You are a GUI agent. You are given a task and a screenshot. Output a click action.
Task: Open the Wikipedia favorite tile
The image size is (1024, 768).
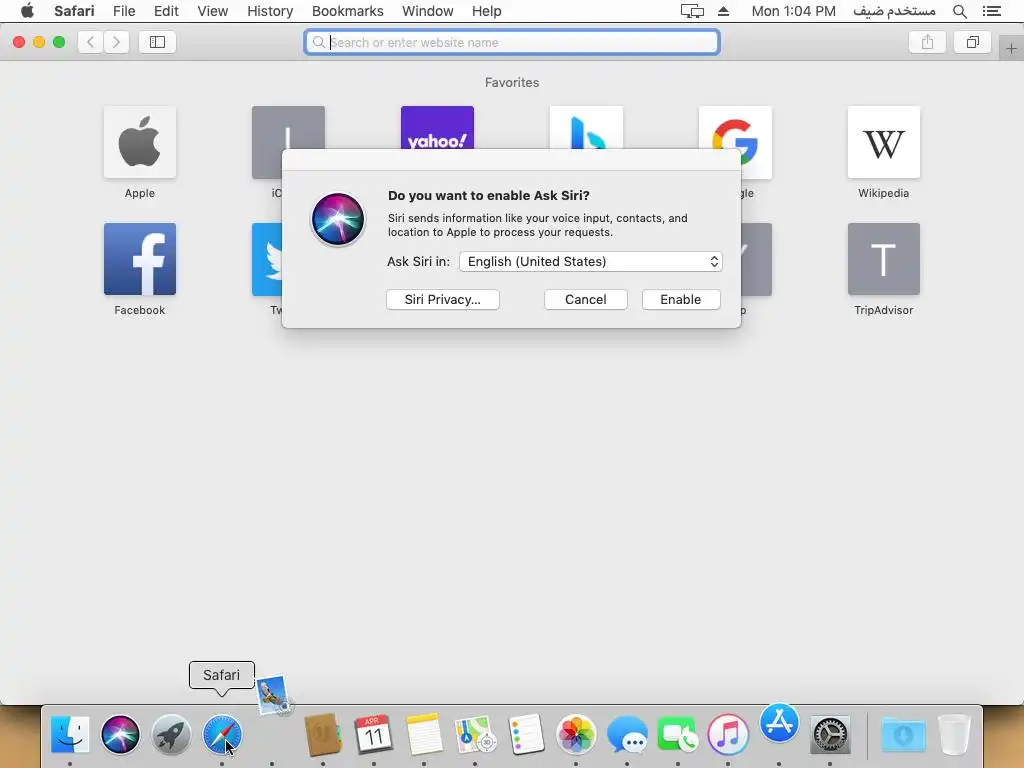[884, 142]
